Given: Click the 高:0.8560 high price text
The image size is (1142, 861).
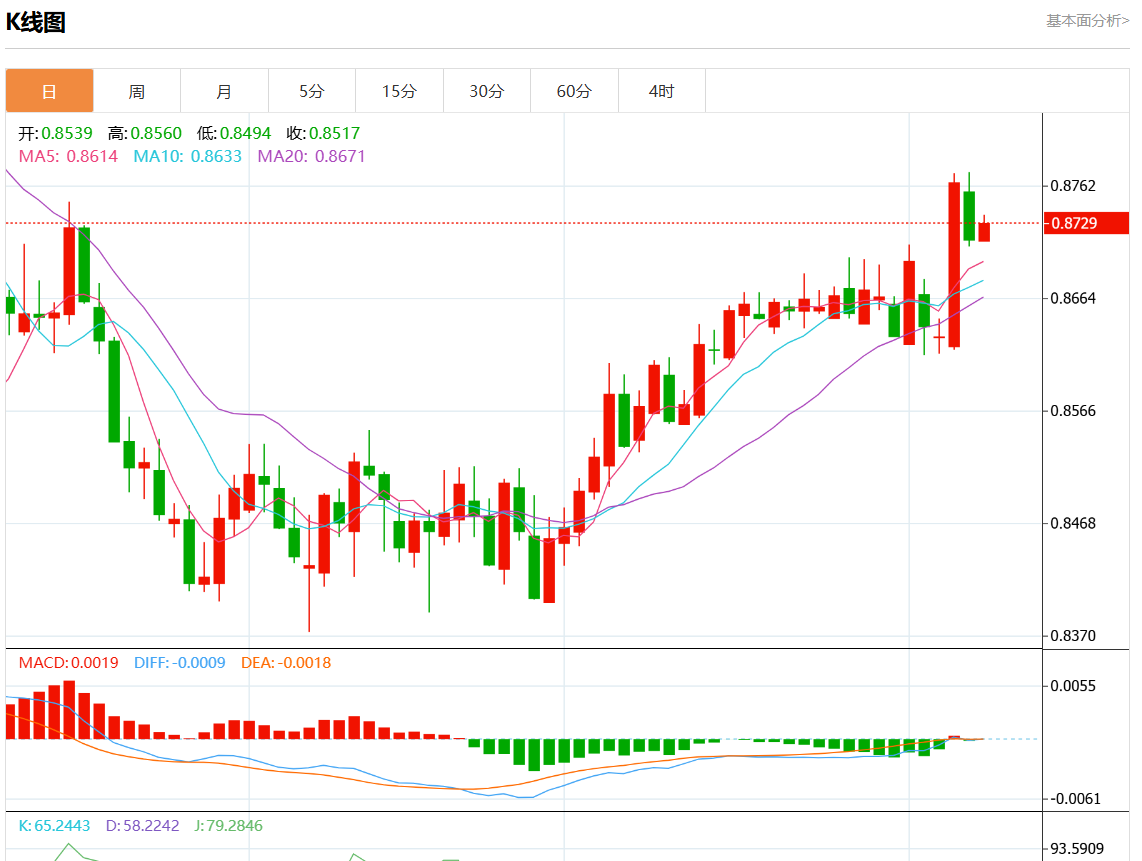Looking at the screenshot, I should [x=145, y=133].
